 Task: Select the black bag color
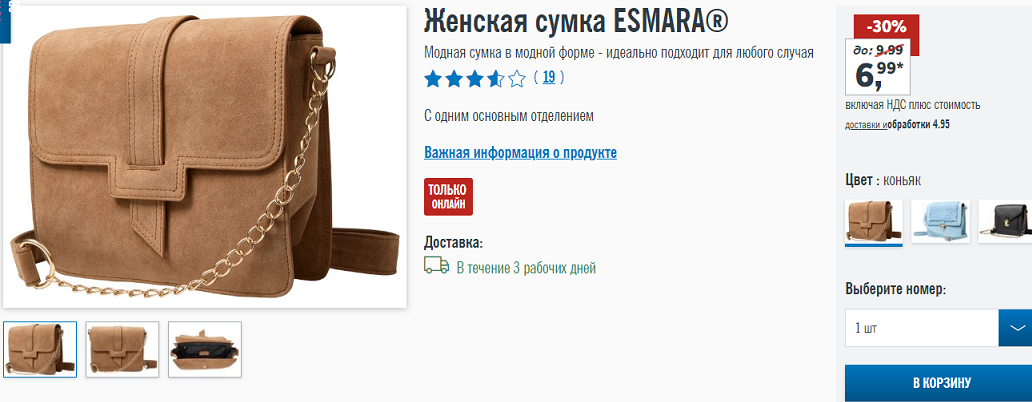(x=1005, y=222)
